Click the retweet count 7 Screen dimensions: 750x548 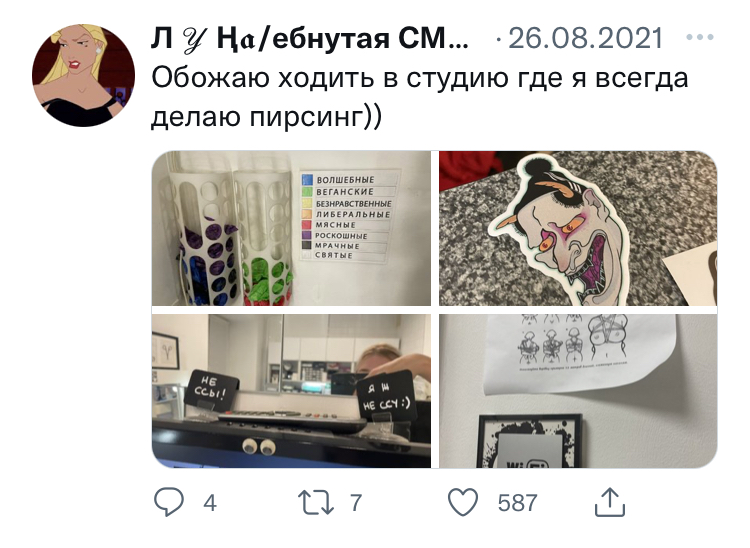pyautogui.click(x=355, y=503)
